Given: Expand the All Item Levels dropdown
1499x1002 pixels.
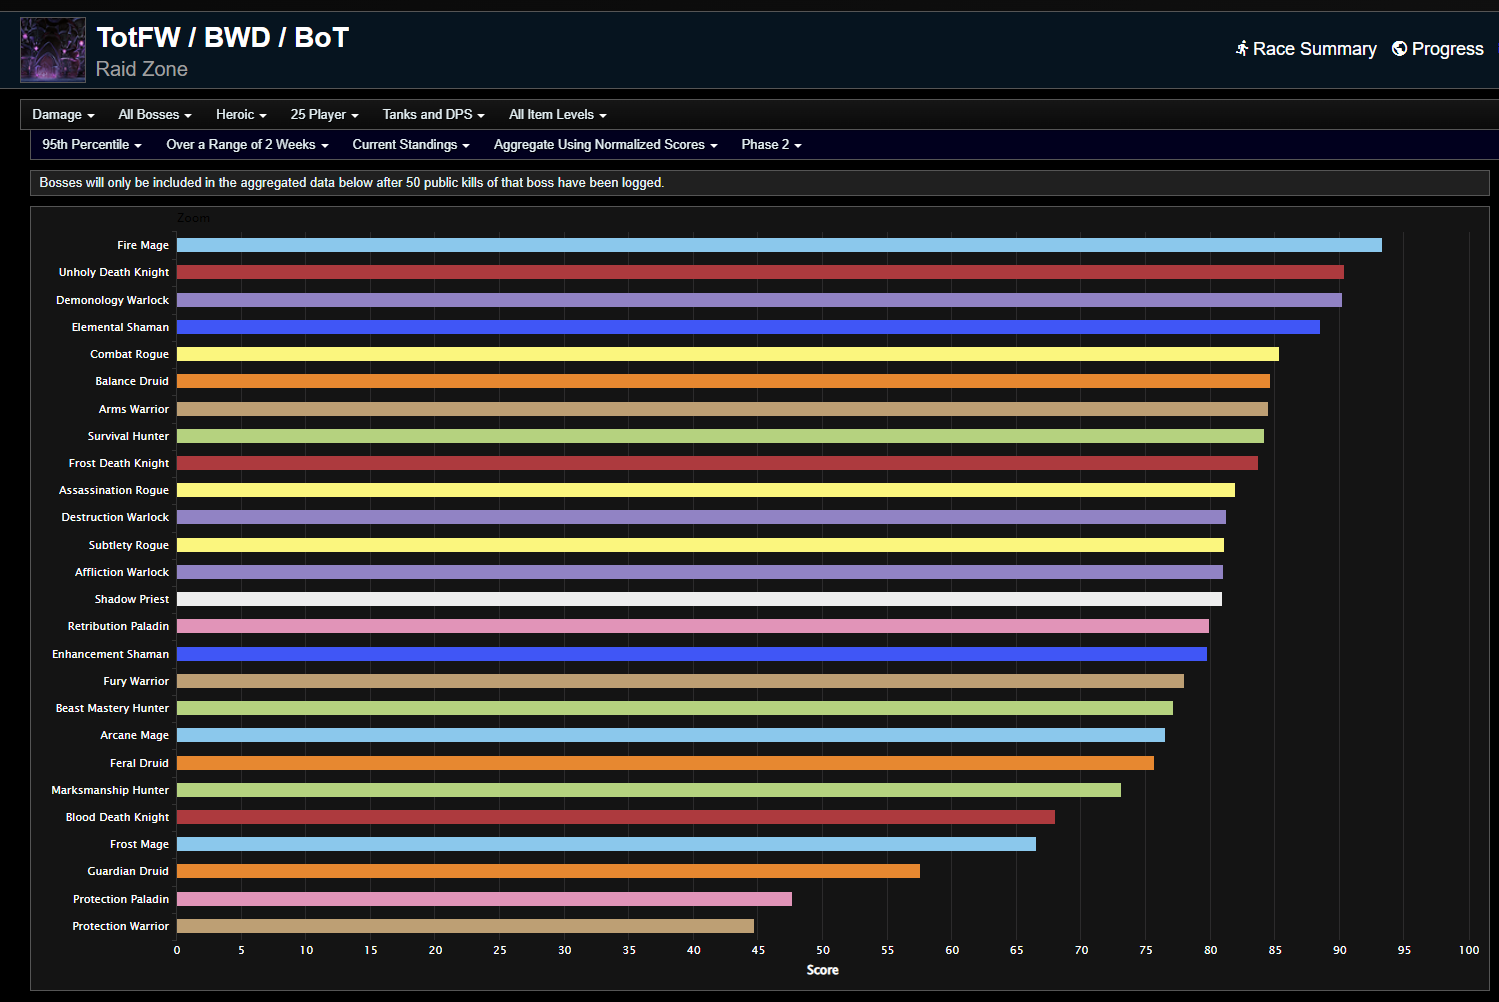Looking at the screenshot, I should coord(557,115).
